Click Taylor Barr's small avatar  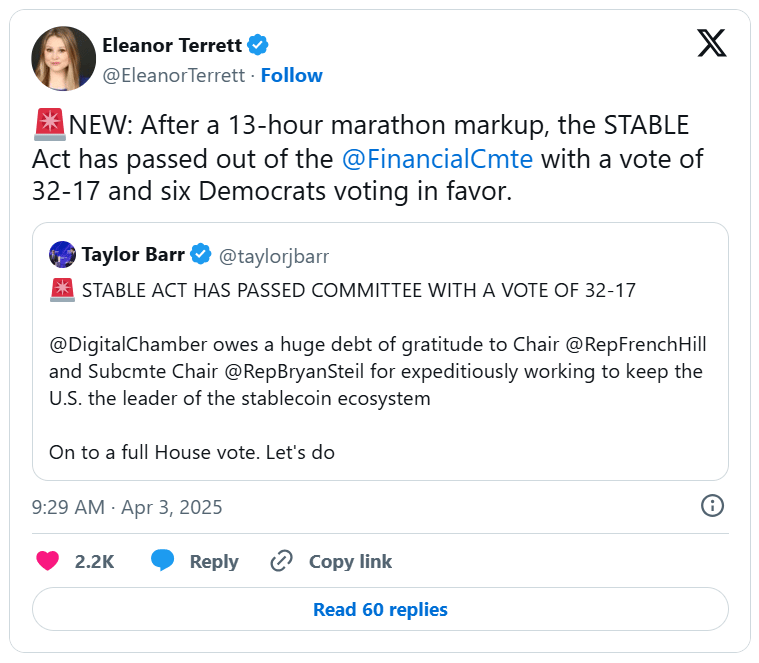[x=62, y=255]
